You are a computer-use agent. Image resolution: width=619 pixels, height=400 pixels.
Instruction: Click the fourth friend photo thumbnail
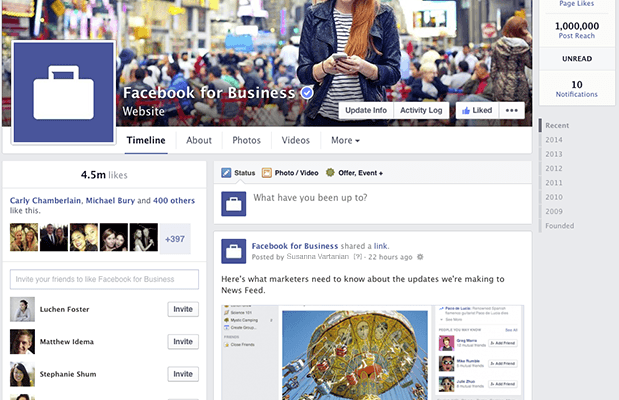point(114,237)
